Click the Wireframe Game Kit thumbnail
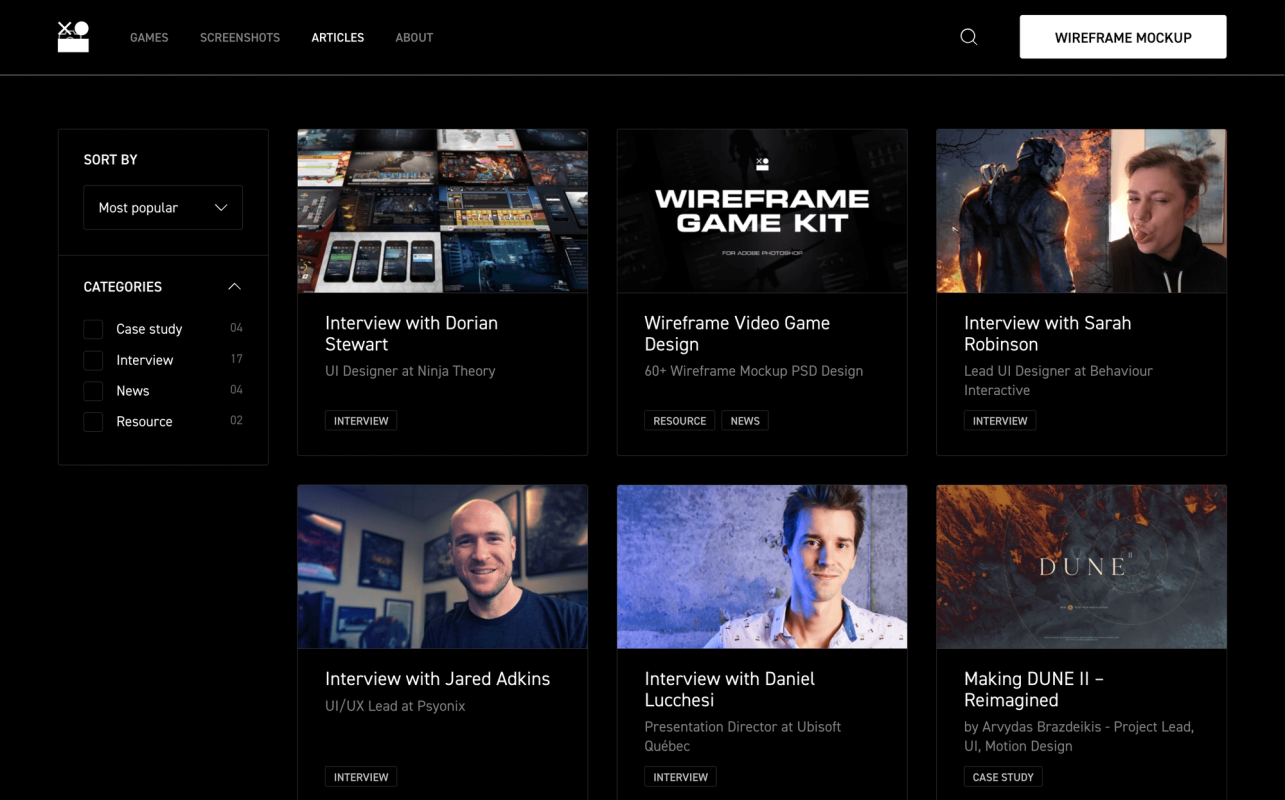The image size is (1285, 800). click(x=762, y=211)
